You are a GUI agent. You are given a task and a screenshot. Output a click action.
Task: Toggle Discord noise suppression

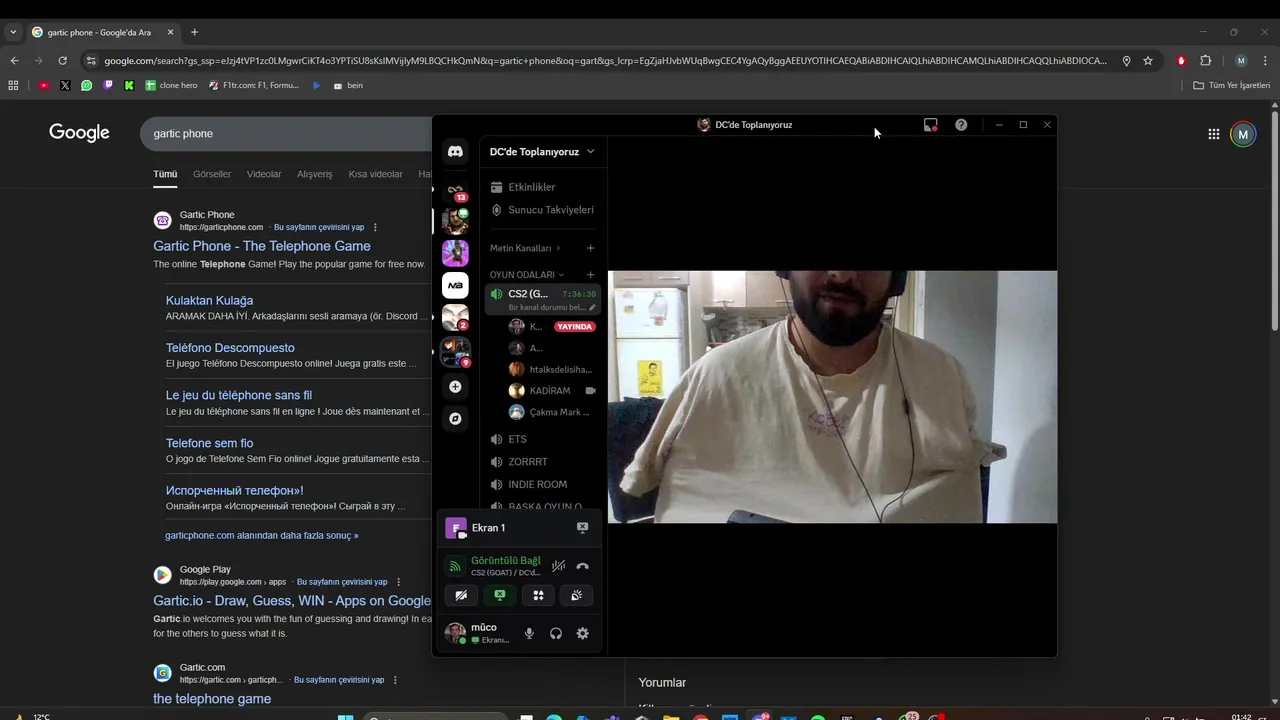pos(559,566)
